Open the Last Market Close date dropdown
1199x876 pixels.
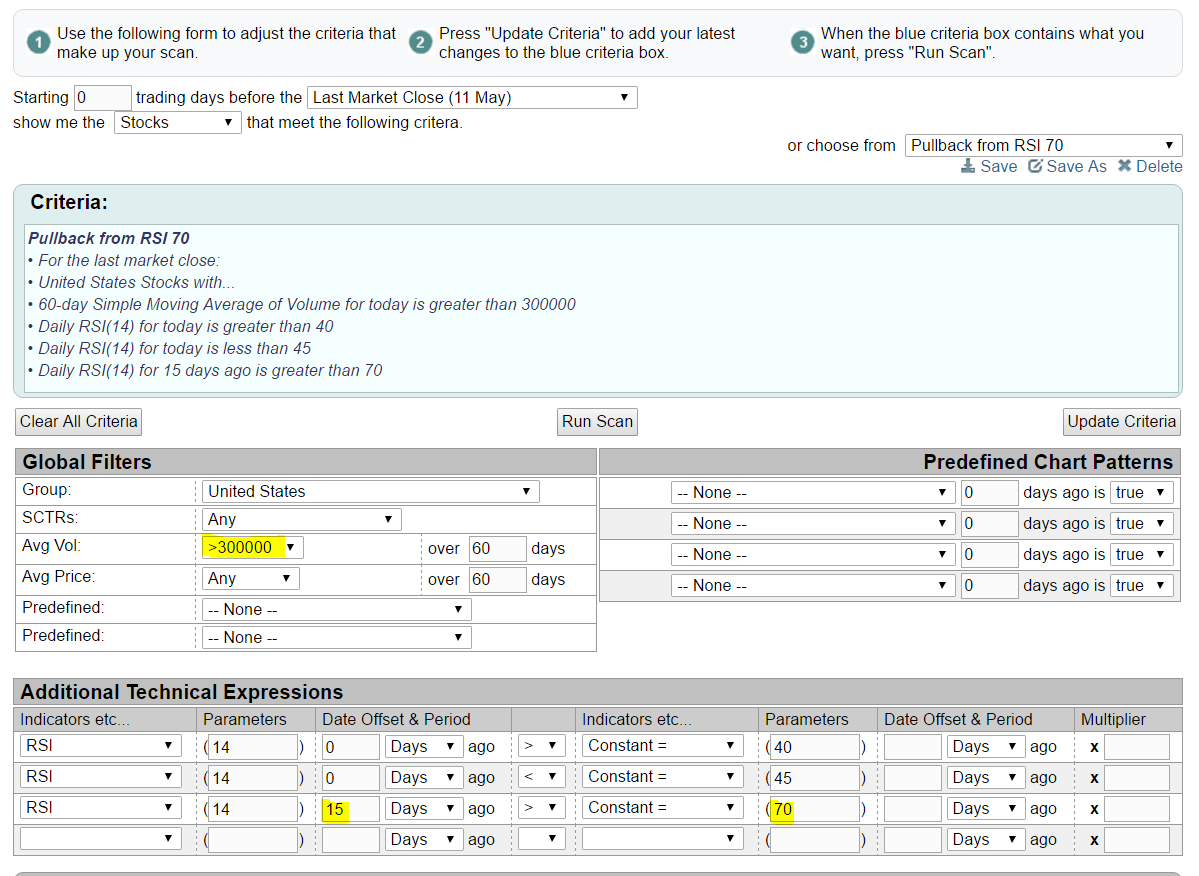point(471,98)
